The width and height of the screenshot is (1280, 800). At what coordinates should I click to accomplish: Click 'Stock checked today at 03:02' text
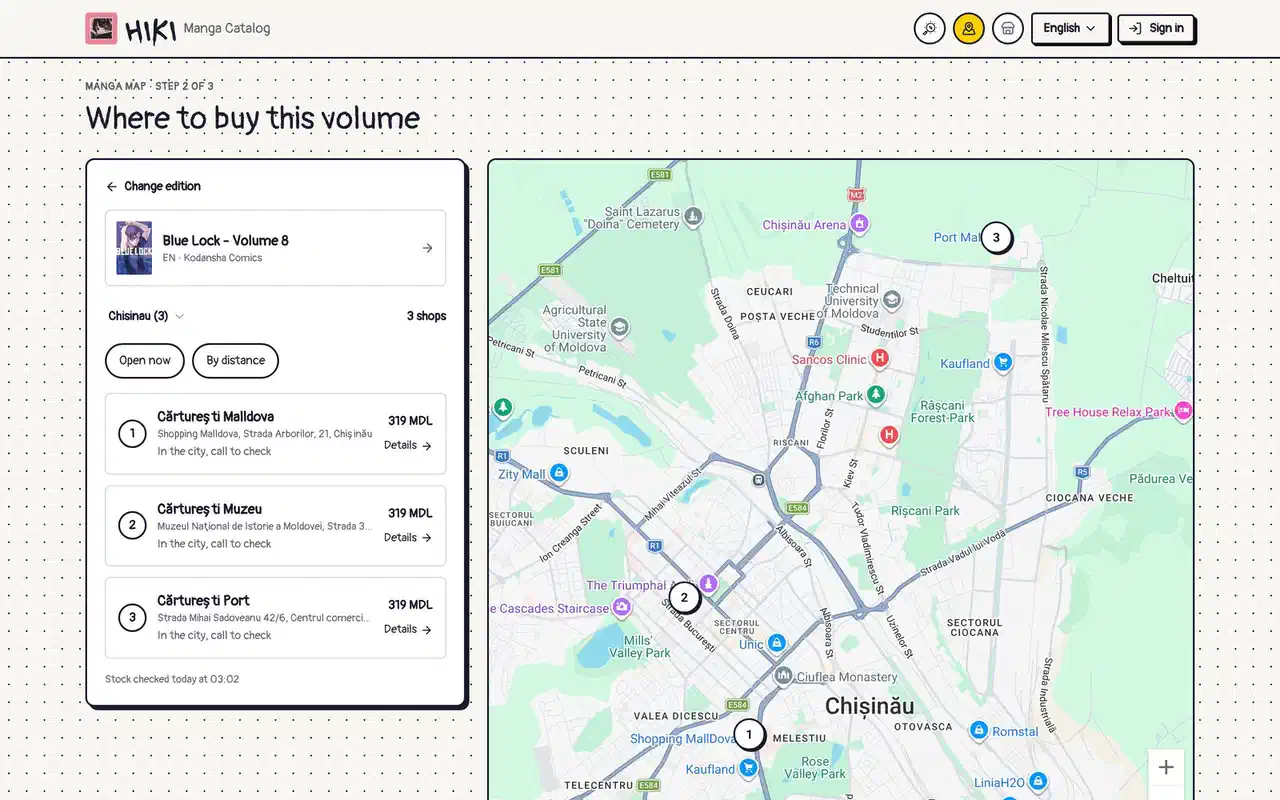click(x=172, y=679)
